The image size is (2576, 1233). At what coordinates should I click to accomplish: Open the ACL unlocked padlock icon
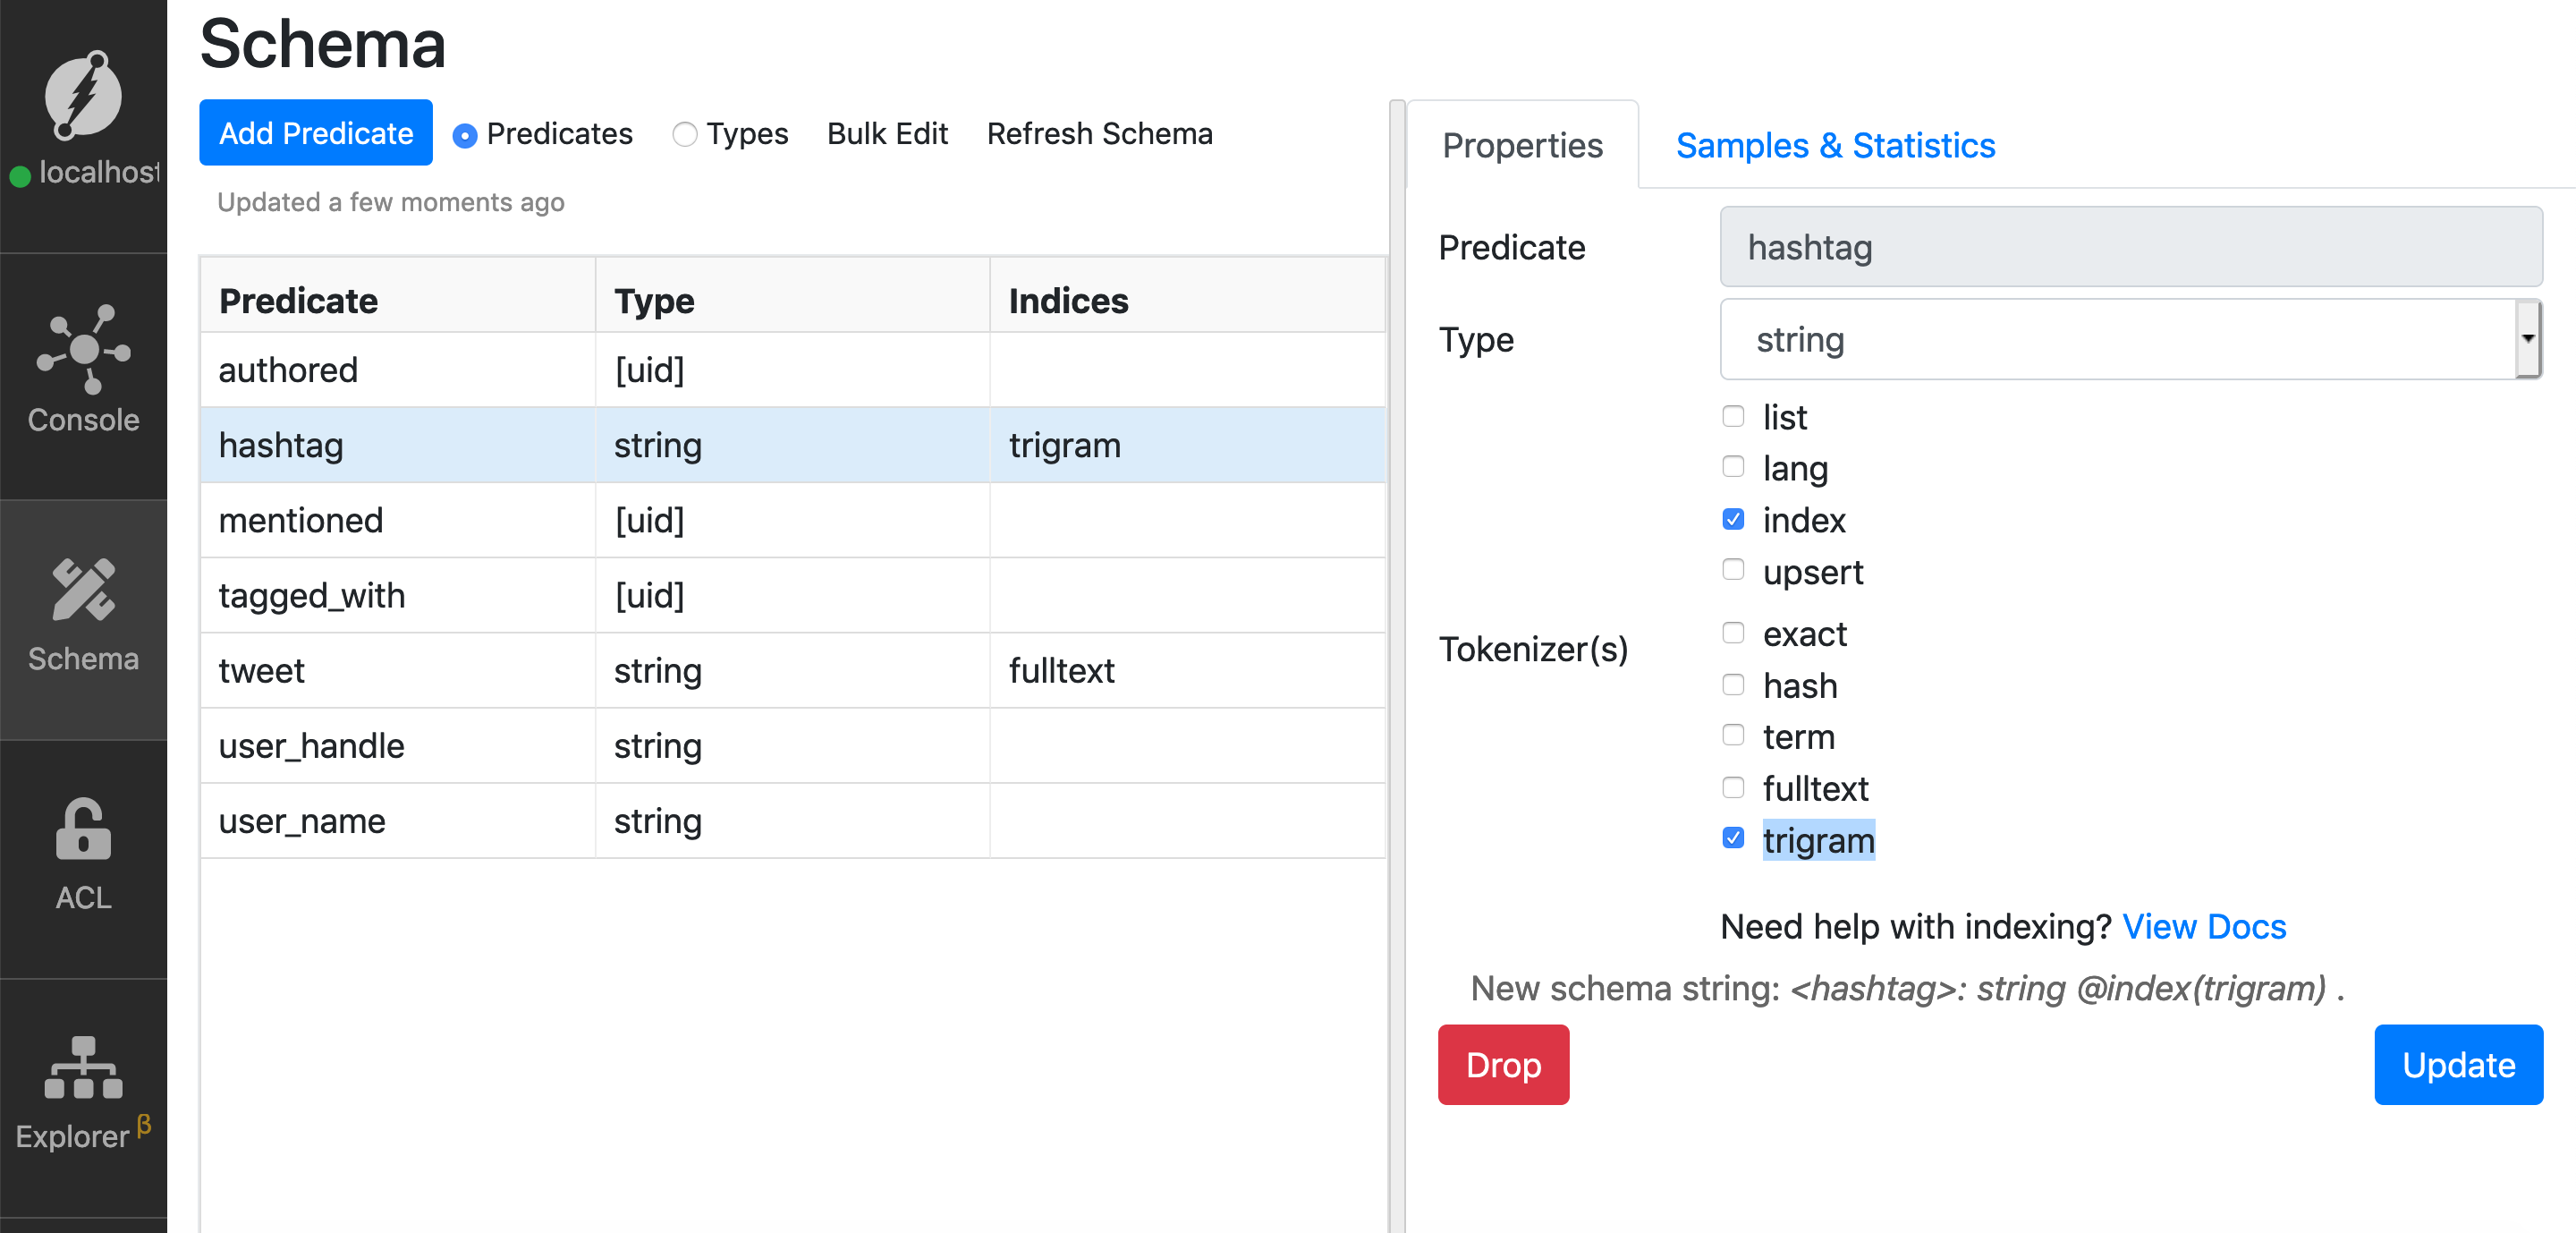83,828
